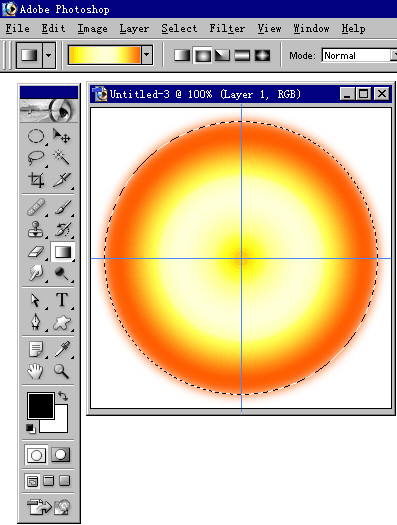397x525 pixels.
Task: Select the Magic Wand tool
Action: click(x=62, y=157)
